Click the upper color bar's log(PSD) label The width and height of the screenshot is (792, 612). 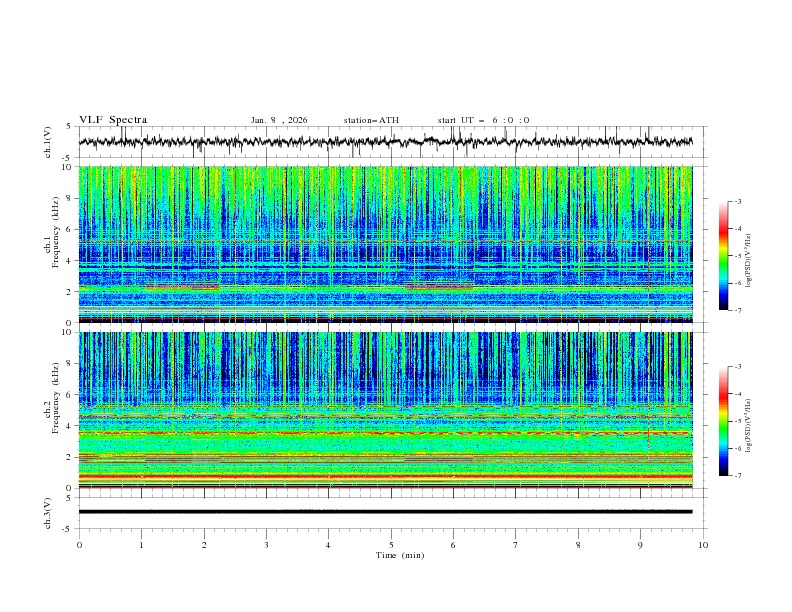pyautogui.click(x=749, y=261)
